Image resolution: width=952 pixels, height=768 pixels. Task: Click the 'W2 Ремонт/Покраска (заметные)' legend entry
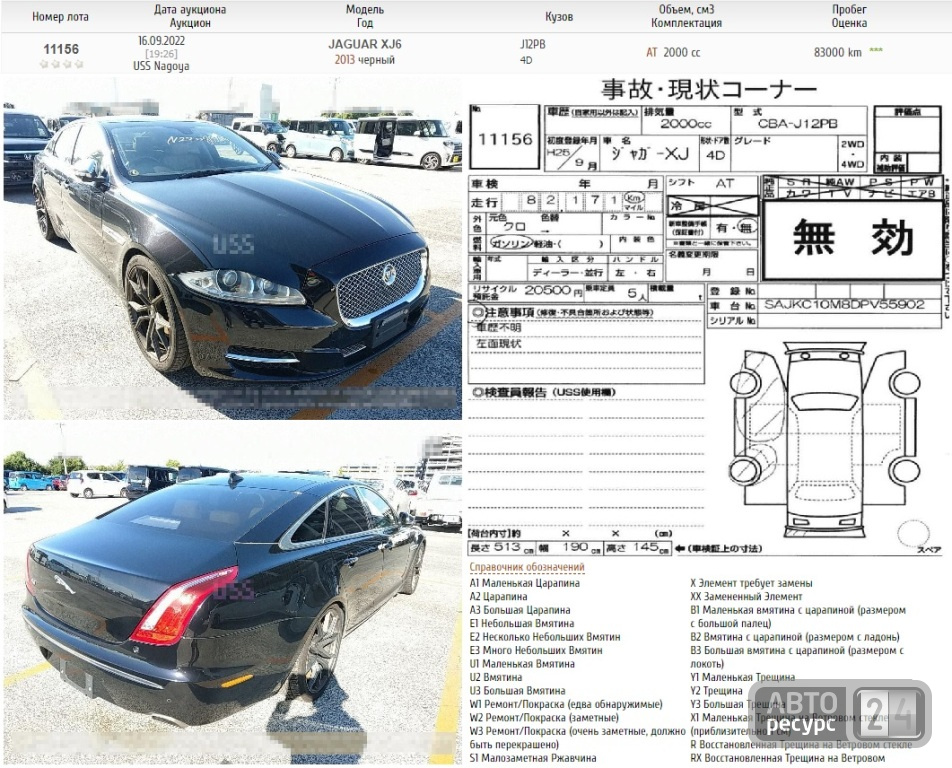coord(544,718)
